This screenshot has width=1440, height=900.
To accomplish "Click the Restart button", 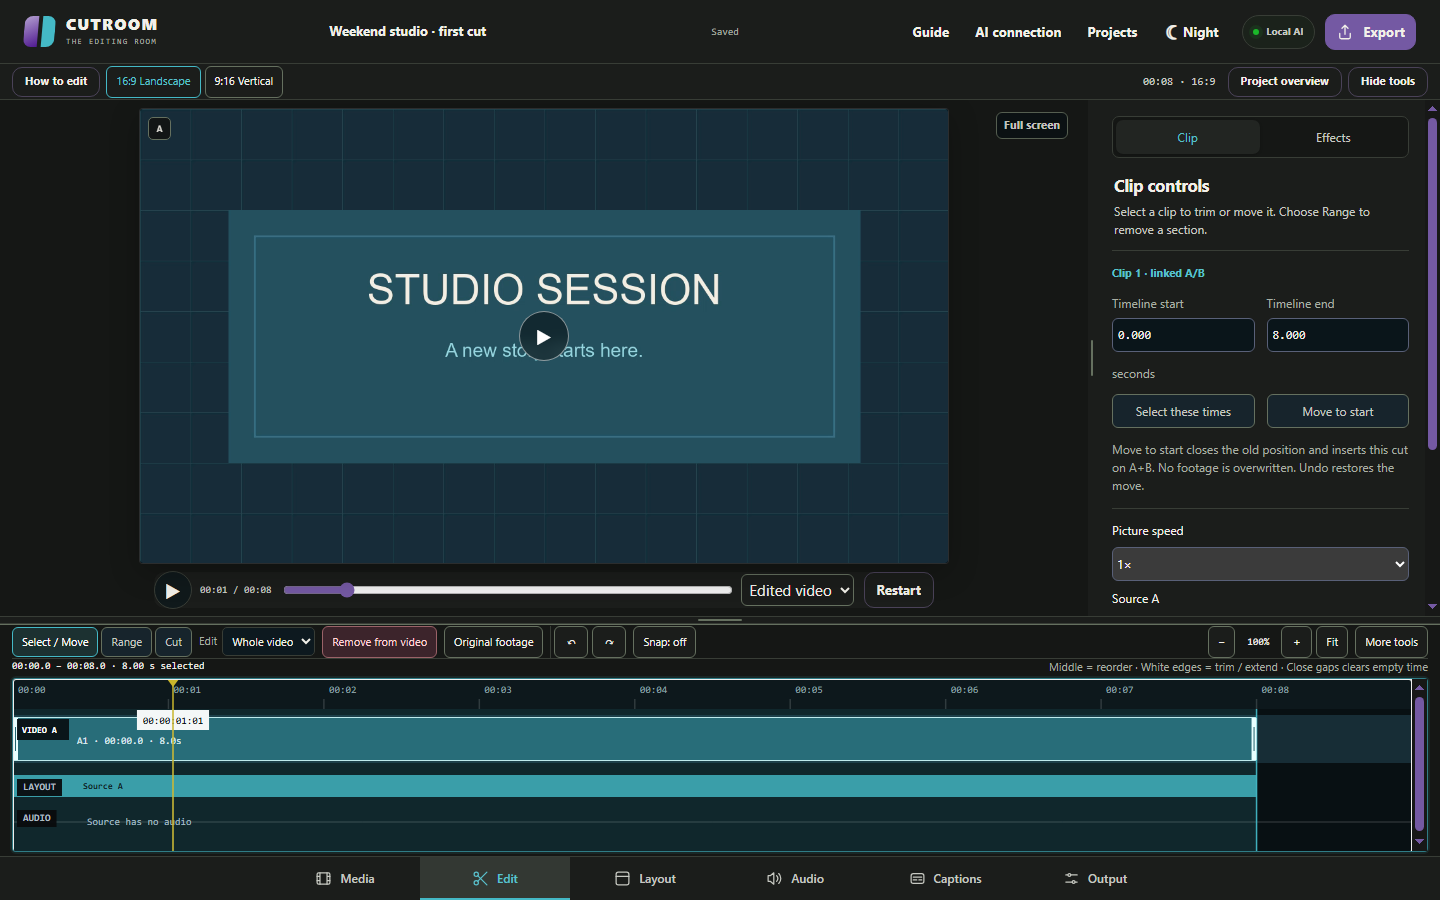I will click(898, 590).
